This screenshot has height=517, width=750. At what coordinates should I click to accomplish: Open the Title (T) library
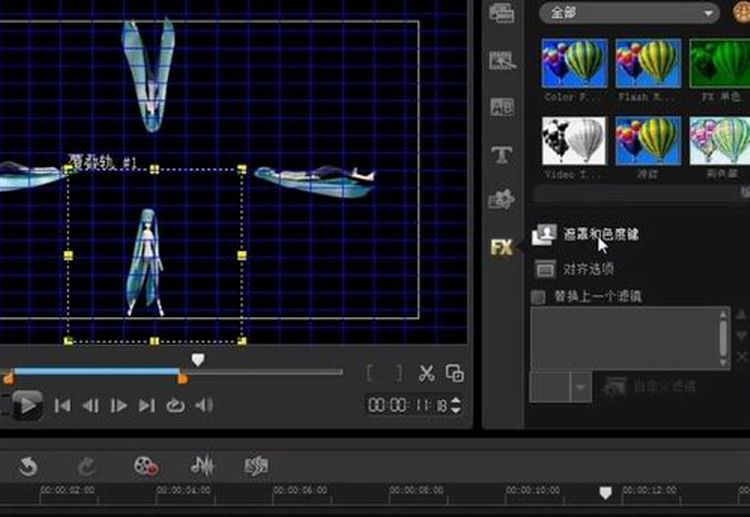tap(501, 155)
